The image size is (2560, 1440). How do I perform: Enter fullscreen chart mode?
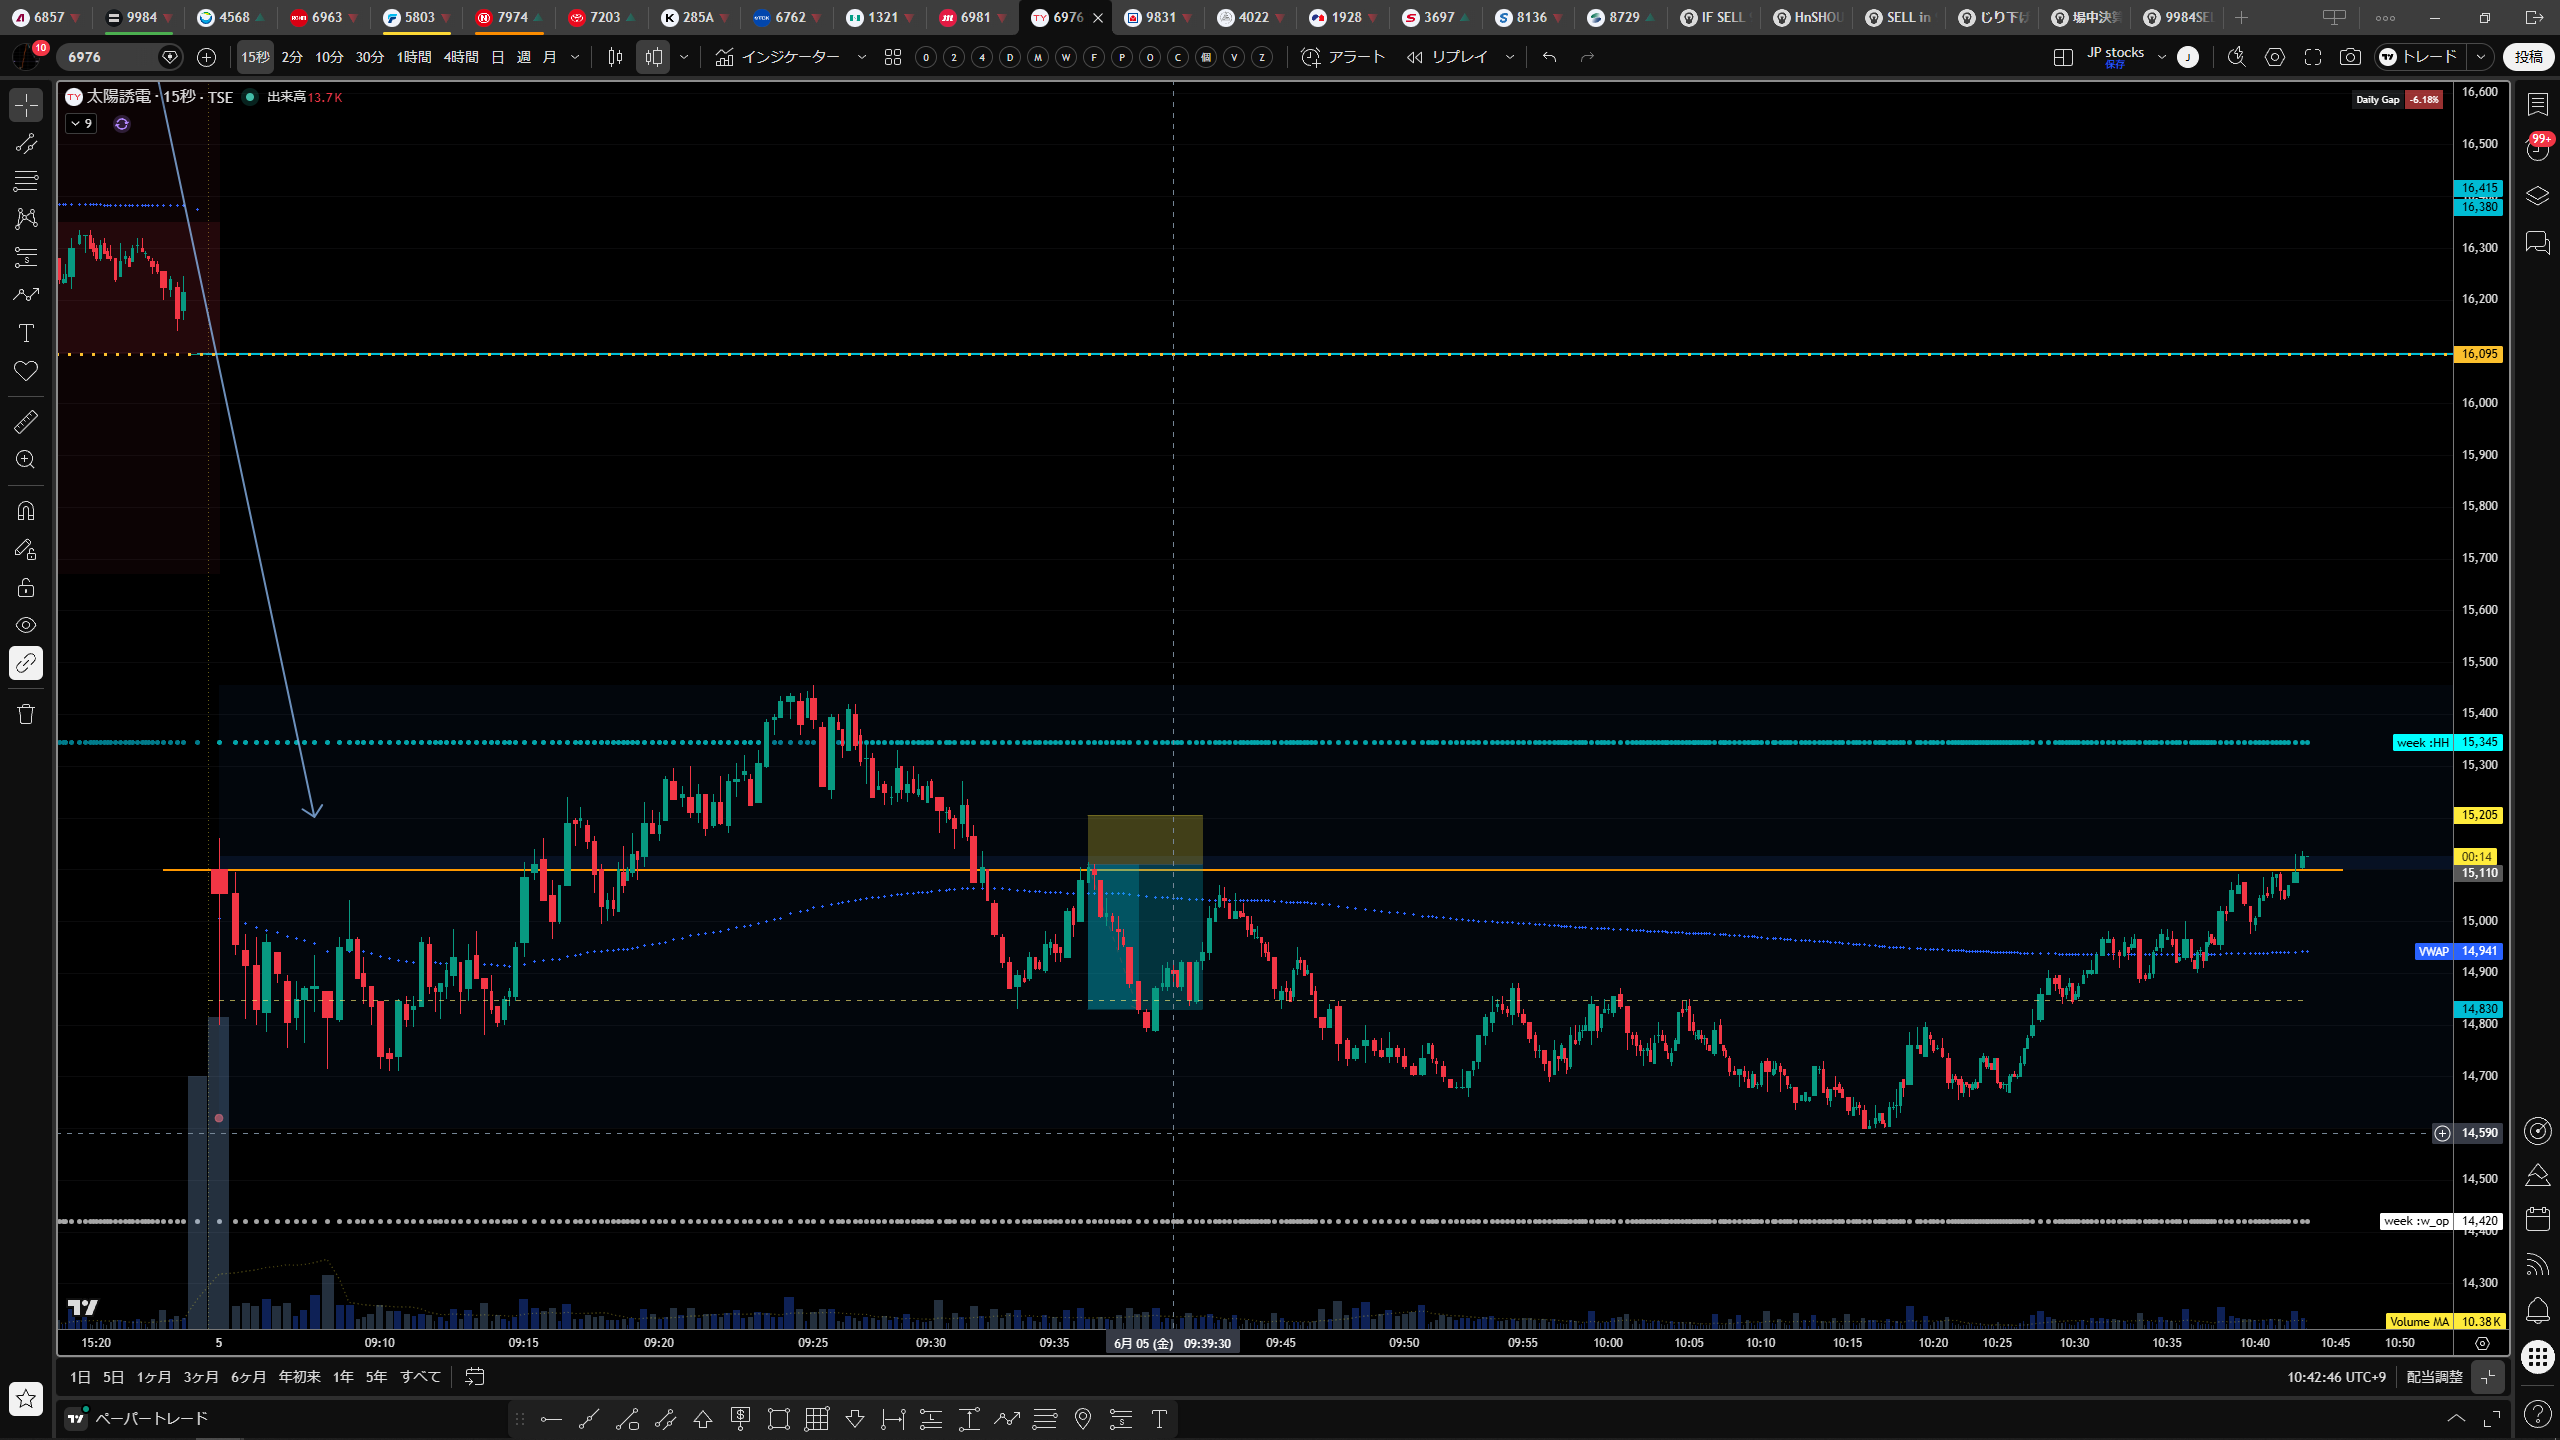coord(2312,57)
